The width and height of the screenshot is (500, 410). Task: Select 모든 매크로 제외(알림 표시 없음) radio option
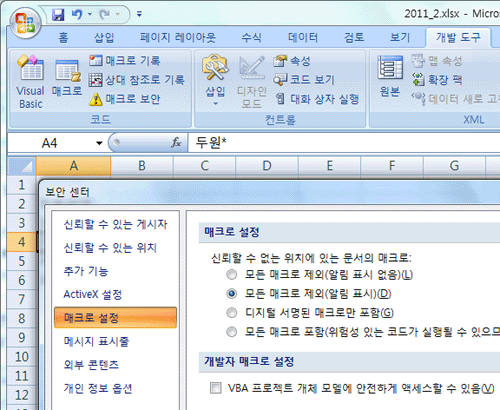click(x=231, y=275)
